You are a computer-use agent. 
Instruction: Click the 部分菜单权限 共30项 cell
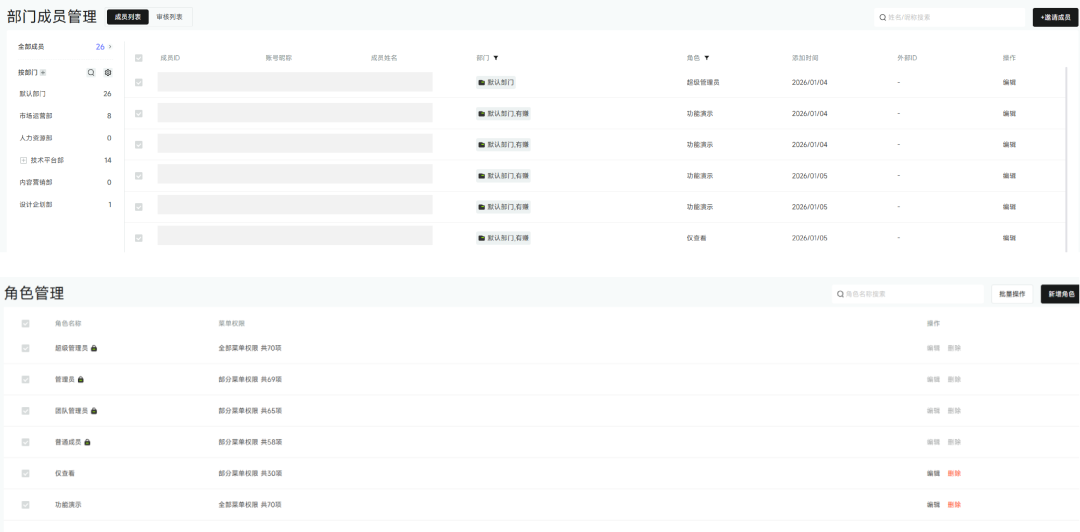point(250,473)
